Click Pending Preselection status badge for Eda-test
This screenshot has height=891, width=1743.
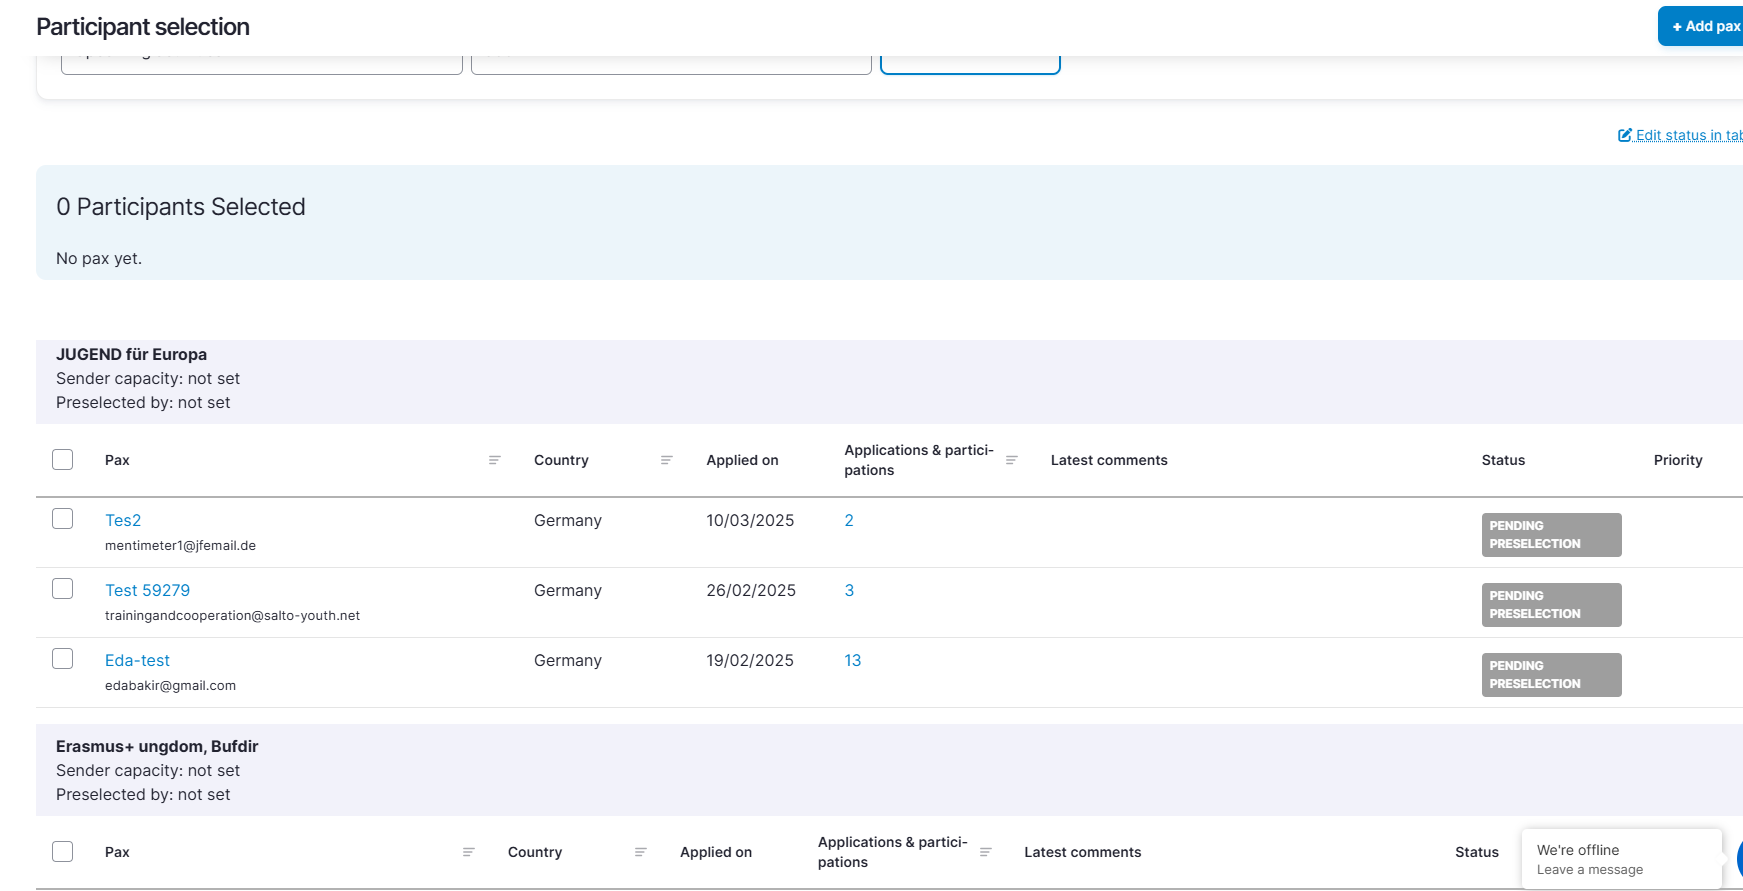coord(1551,675)
